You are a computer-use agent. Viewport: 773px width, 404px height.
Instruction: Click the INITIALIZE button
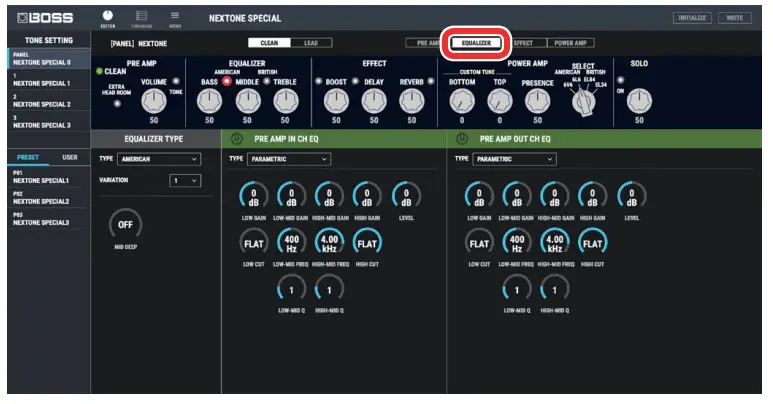tap(692, 18)
